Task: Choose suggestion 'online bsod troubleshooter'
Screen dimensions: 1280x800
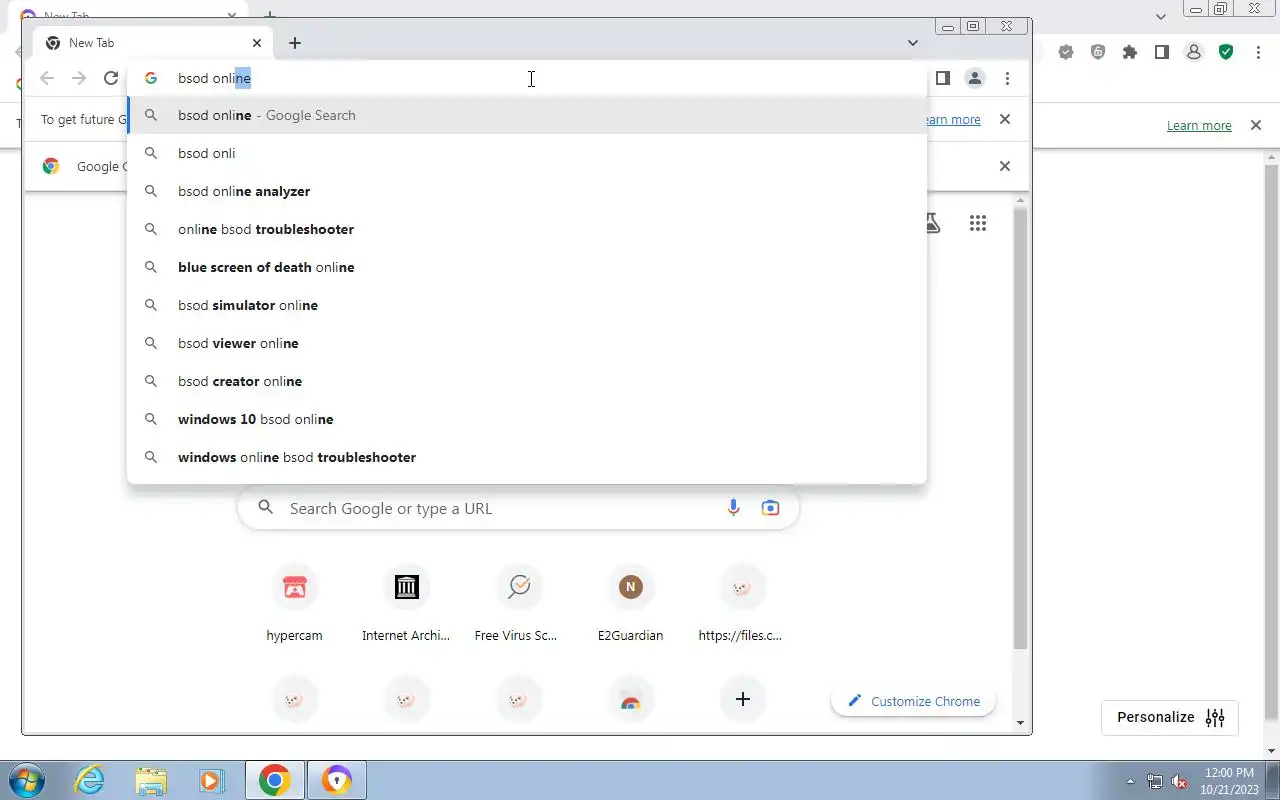Action: tap(527, 229)
